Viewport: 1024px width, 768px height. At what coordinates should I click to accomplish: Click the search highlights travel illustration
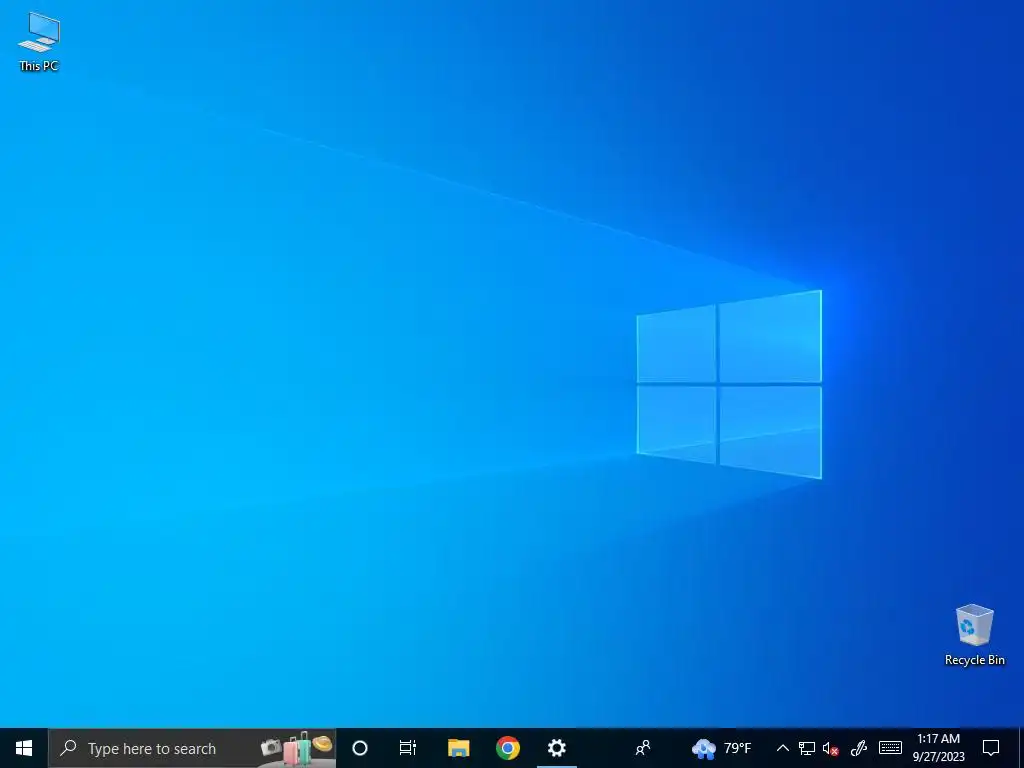[x=296, y=748]
